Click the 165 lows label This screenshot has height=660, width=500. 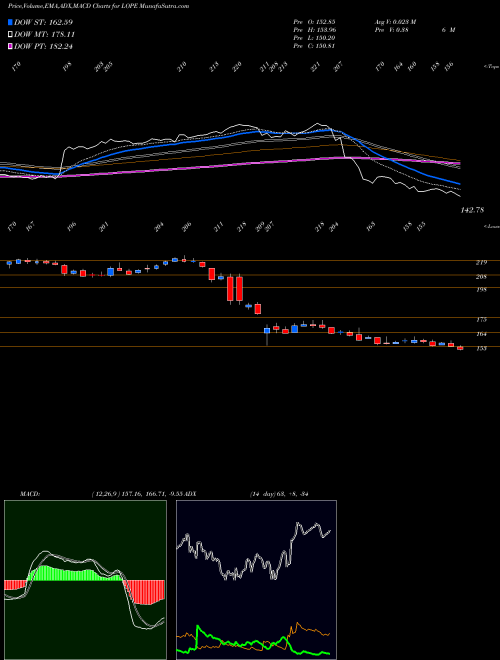pyautogui.click(x=370, y=226)
